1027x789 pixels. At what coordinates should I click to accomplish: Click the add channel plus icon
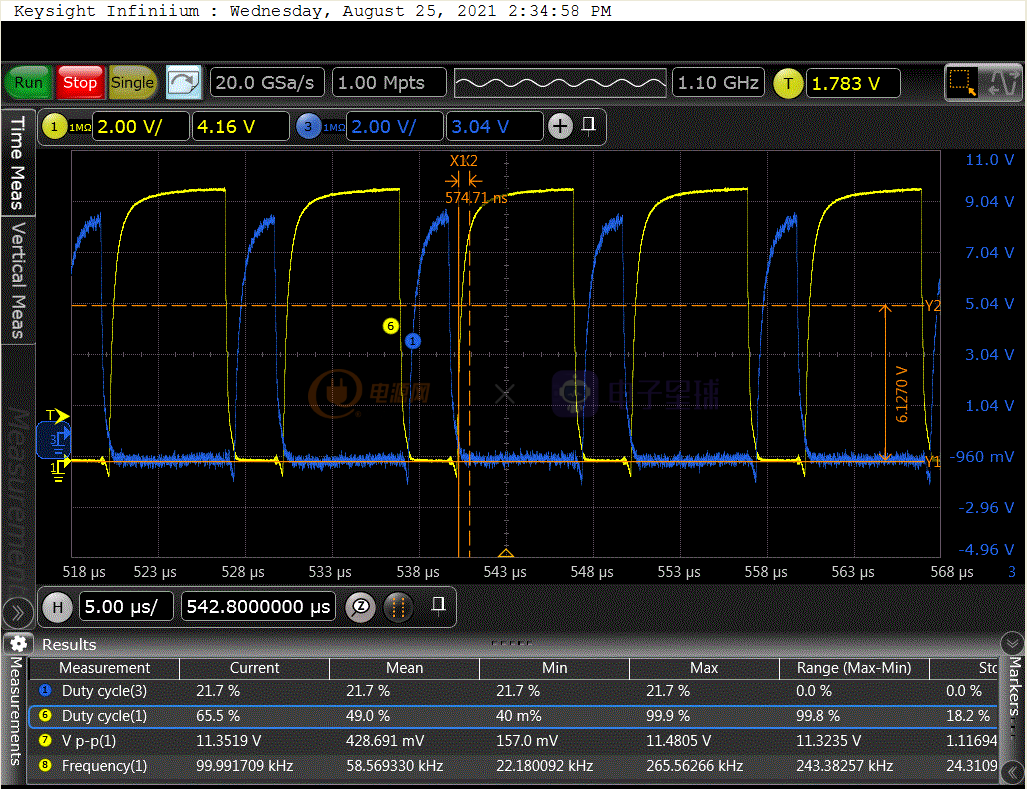tap(560, 126)
